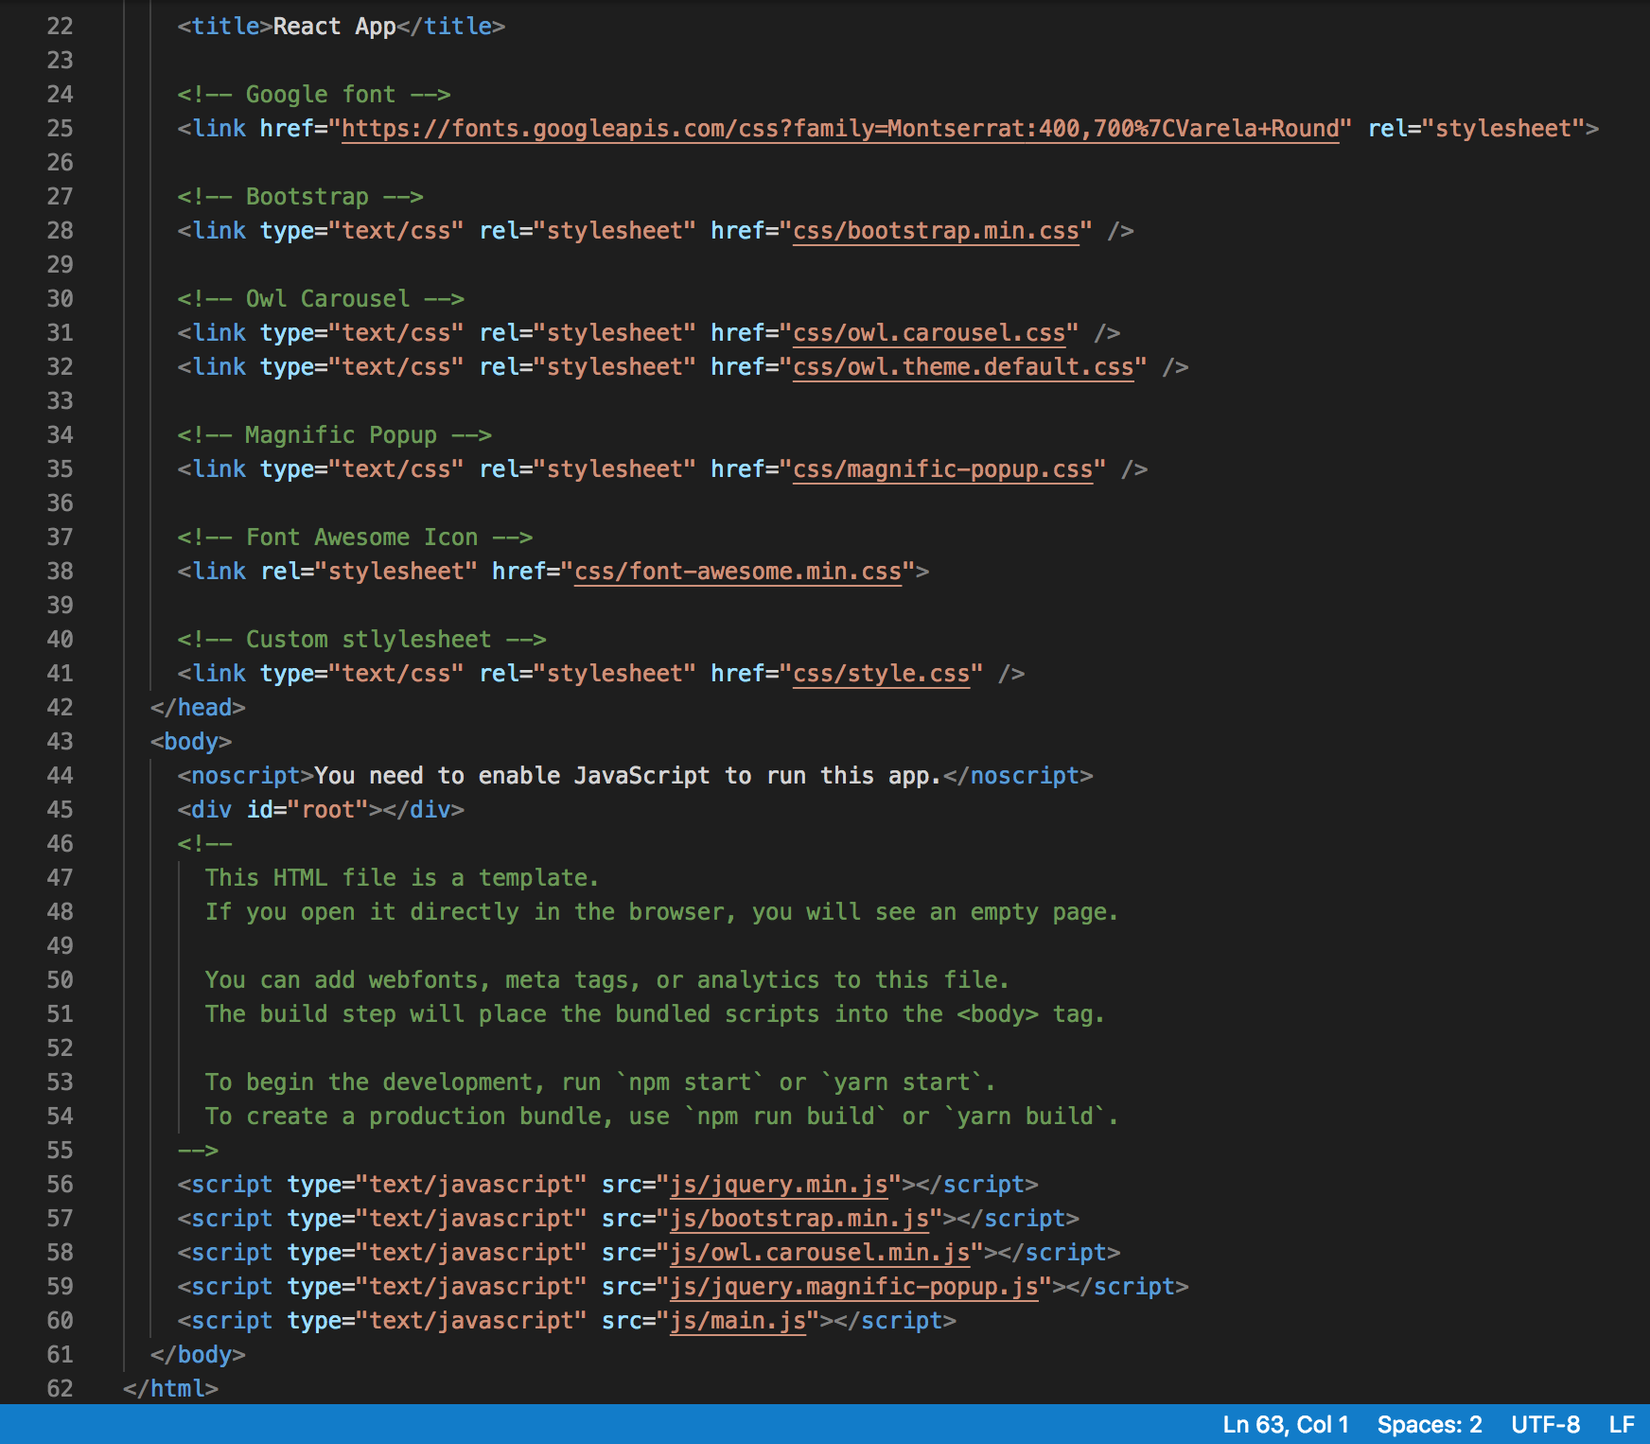1650x1444 pixels.
Task: Click the 'Owl Carousel' comment
Action: point(321,299)
